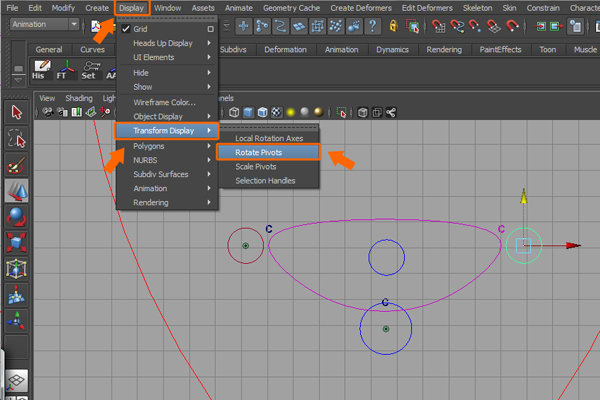This screenshot has height=400, width=600.
Task: Enable Snap to grids magnet
Action: point(438,26)
